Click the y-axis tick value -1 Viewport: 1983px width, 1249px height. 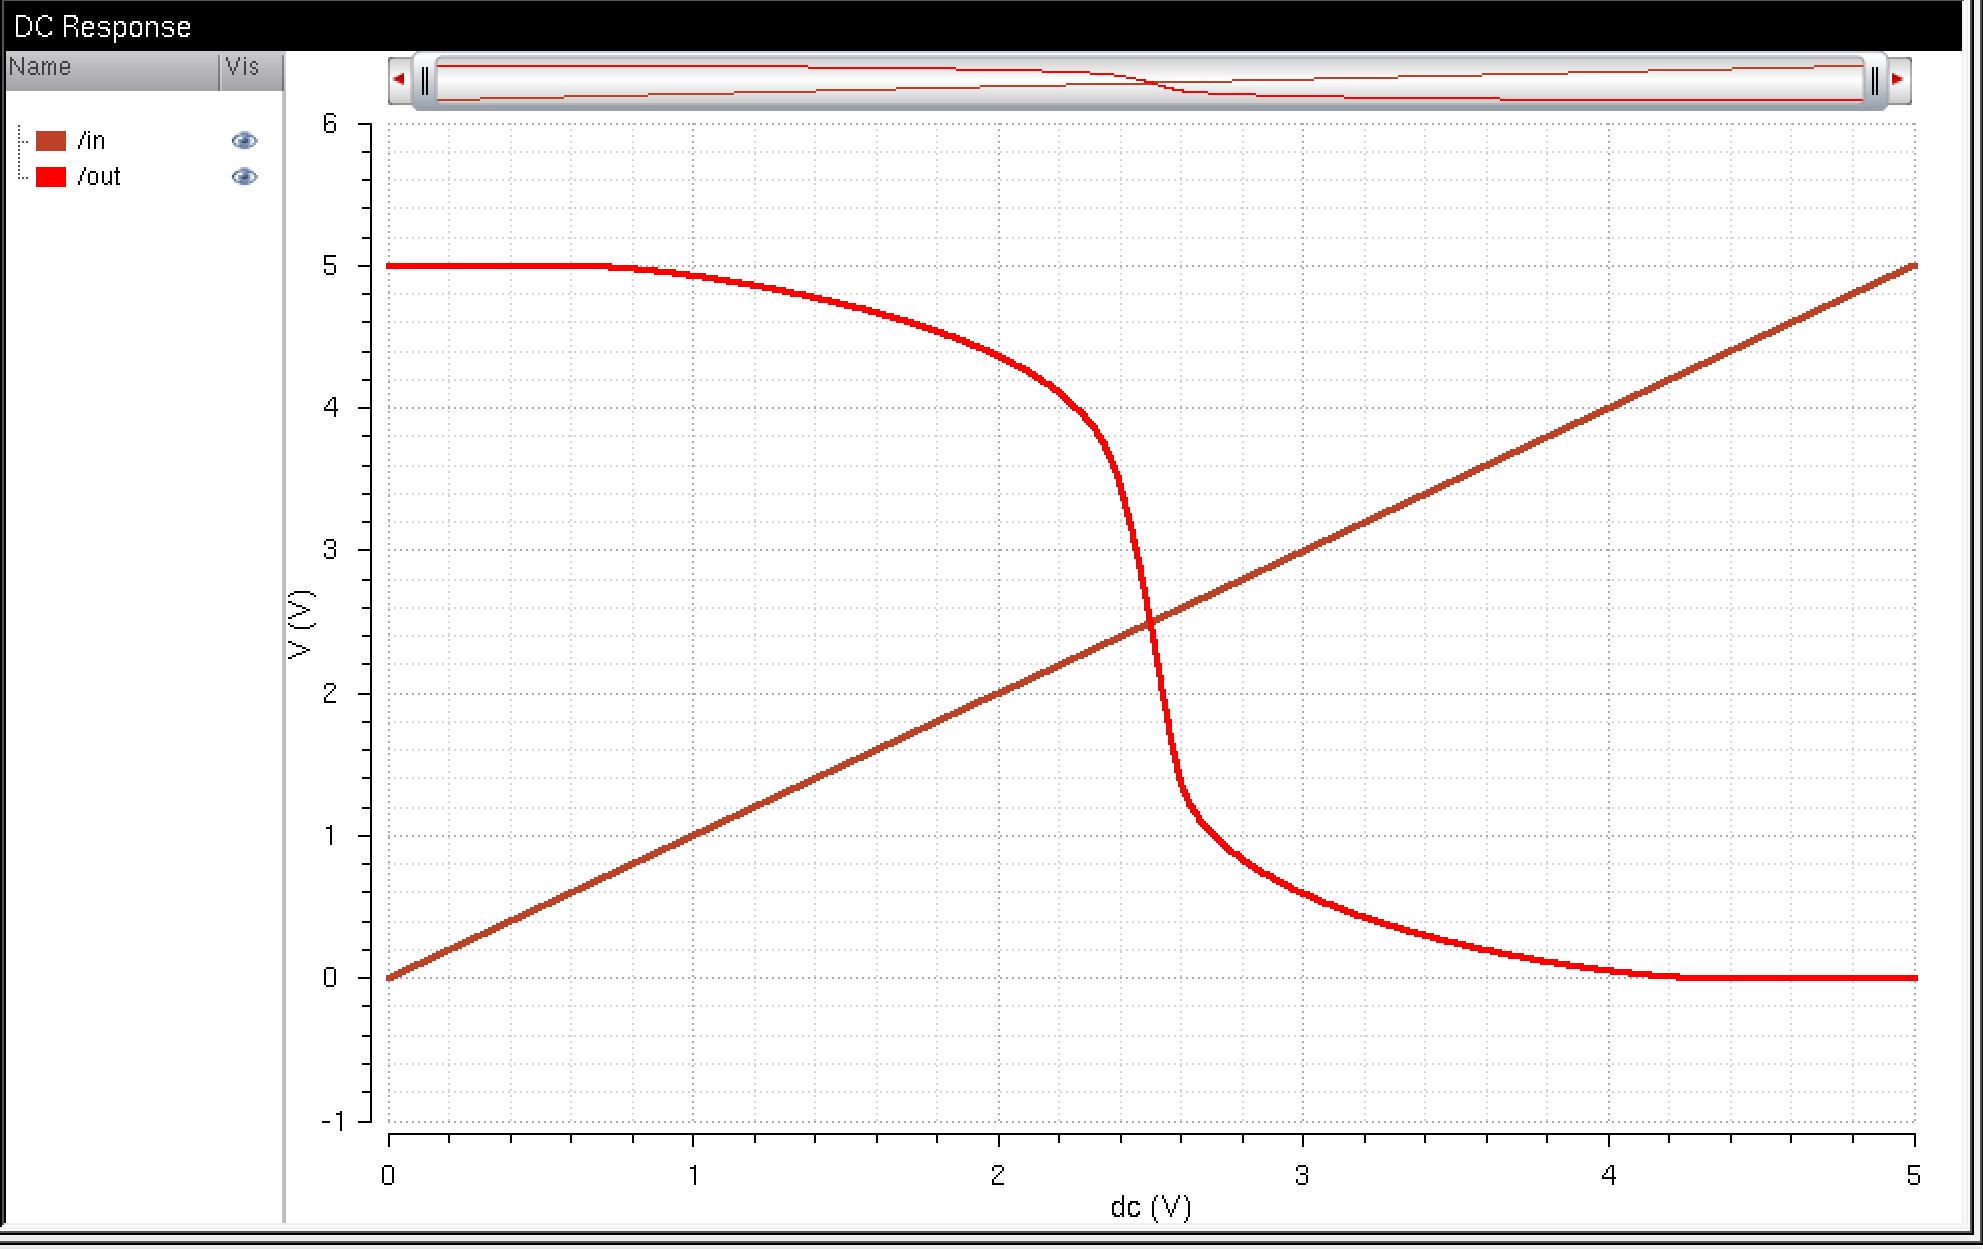click(x=332, y=1121)
